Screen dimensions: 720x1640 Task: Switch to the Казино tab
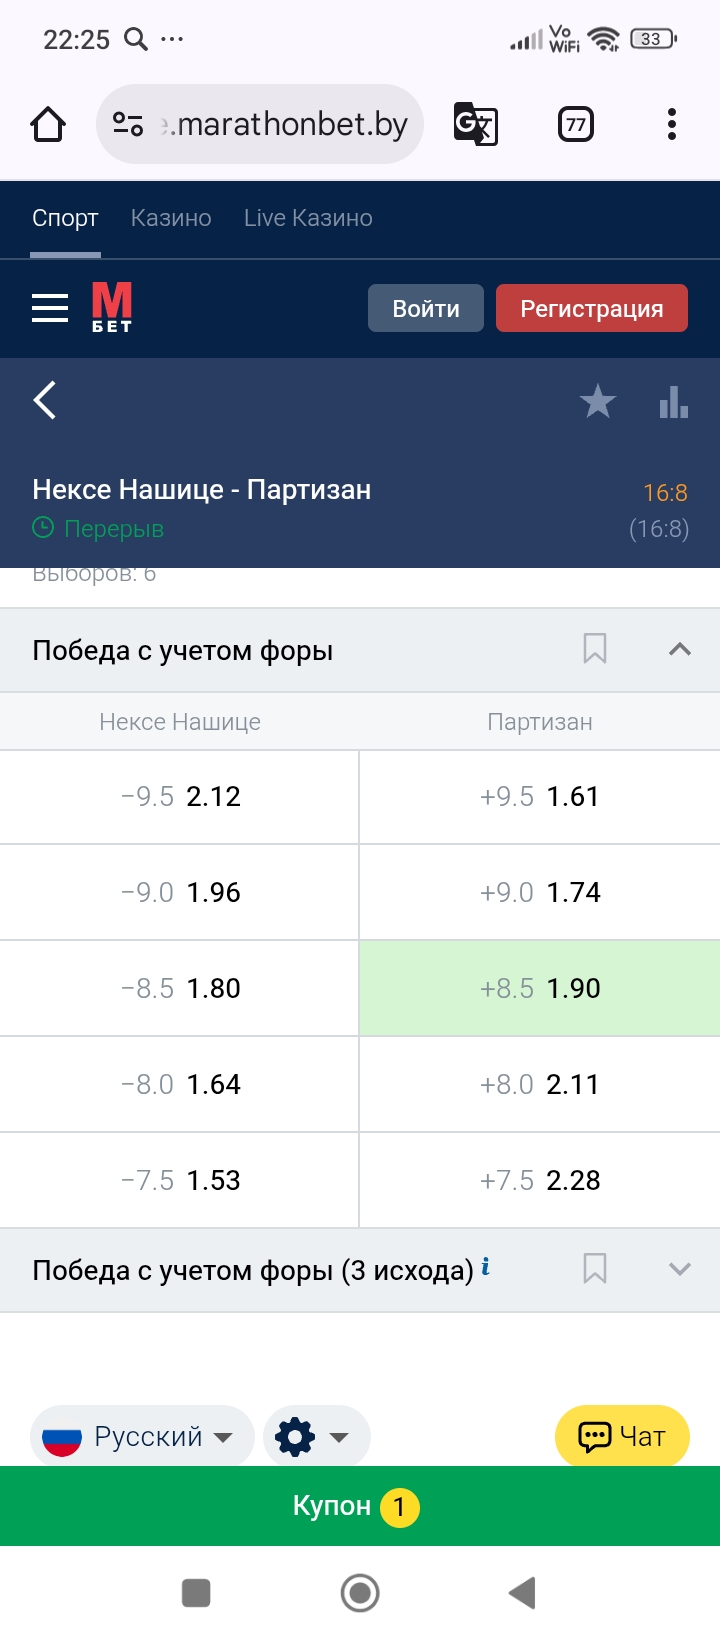click(x=170, y=217)
